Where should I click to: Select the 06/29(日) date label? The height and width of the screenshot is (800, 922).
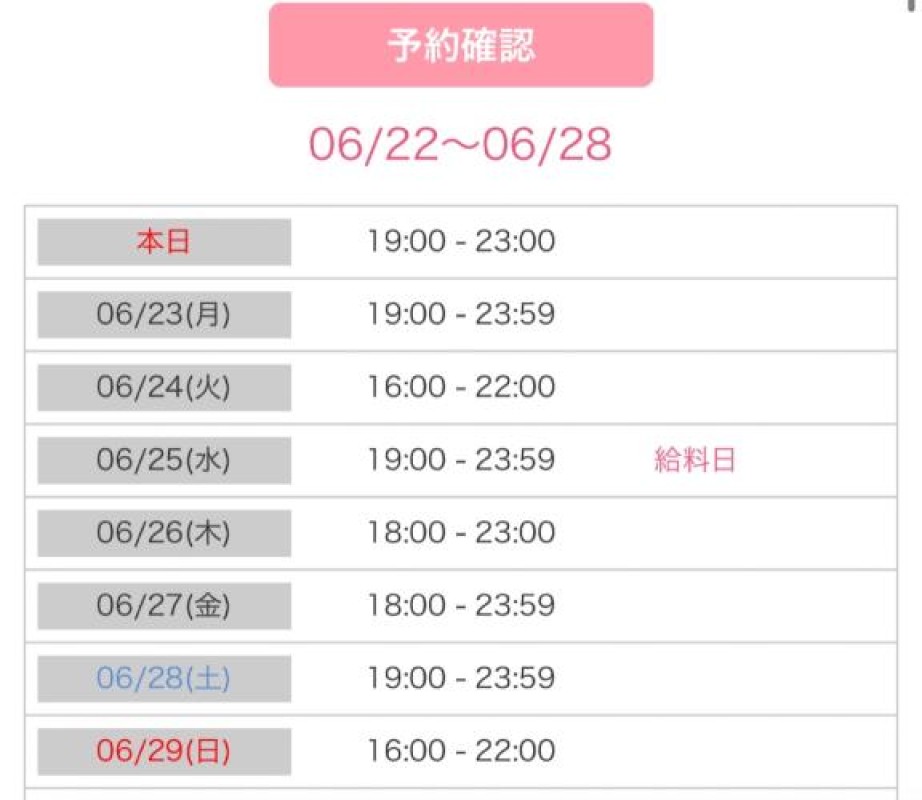tap(164, 752)
